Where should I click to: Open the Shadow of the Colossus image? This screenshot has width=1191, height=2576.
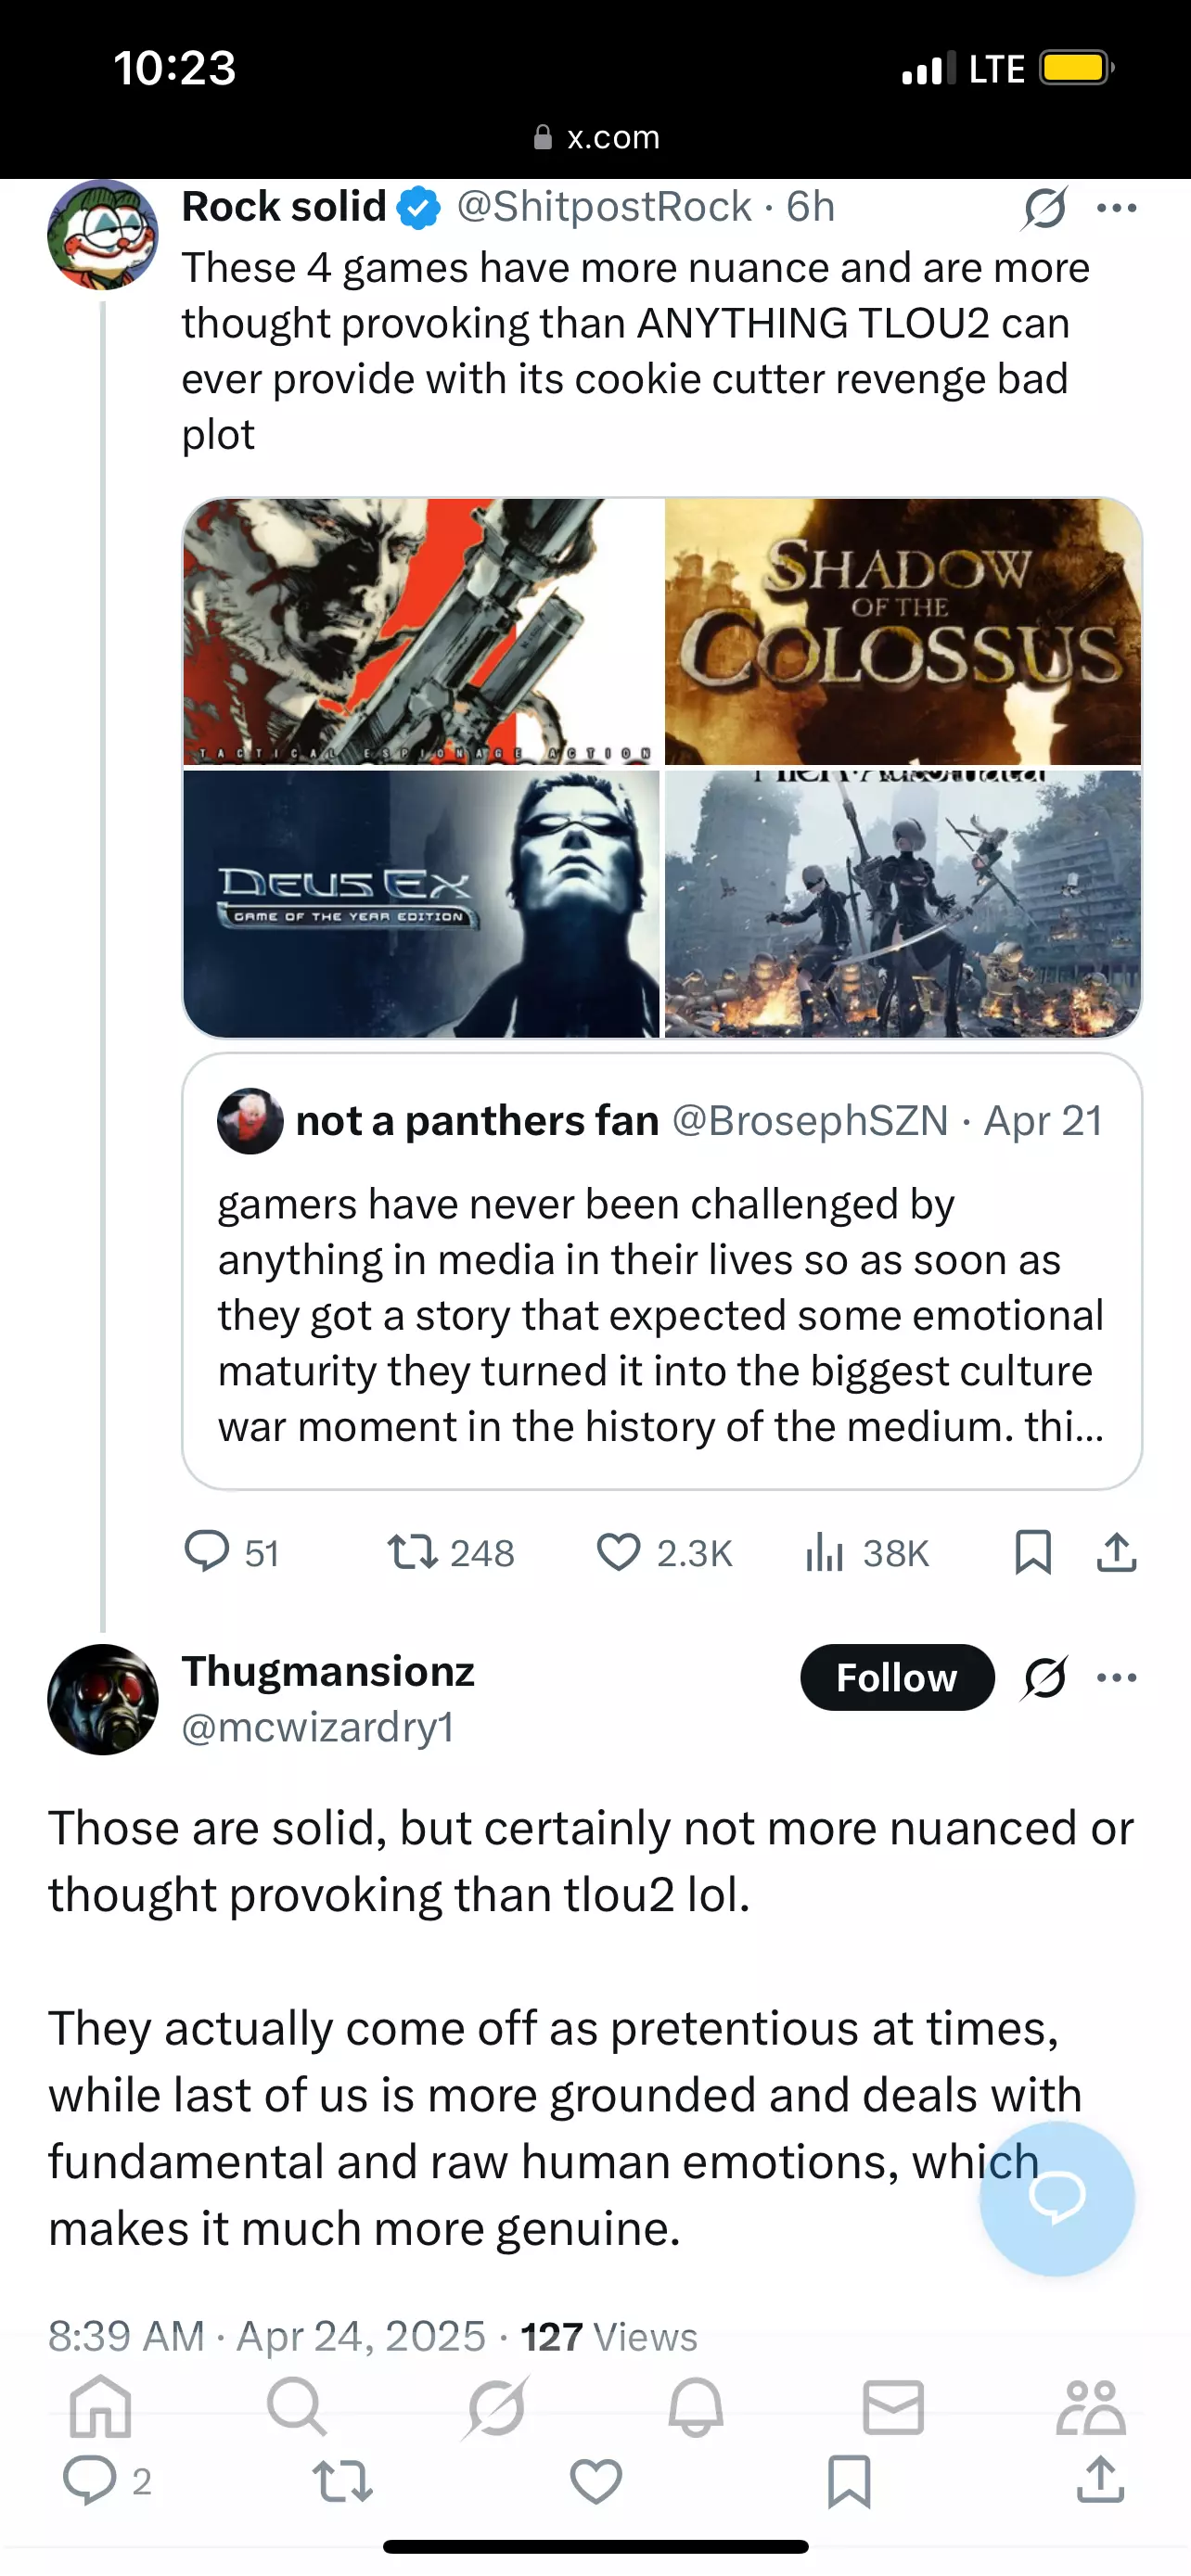coord(903,632)
